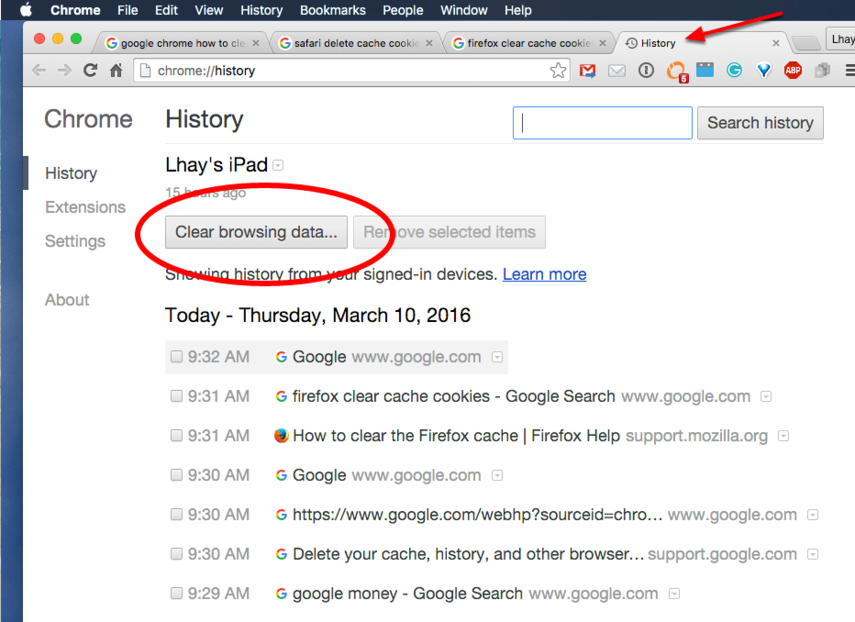Screen dimensions: 855x622
Task: Switch to the 'safari delete cache cookie' tab
Action: pyautogui.click(x=352, y=43)
